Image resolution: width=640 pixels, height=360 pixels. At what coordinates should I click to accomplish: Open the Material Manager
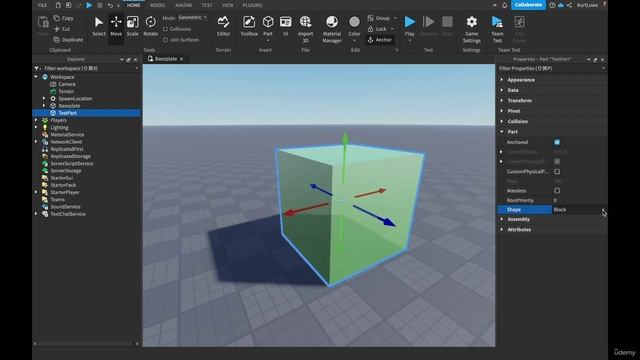coord(332,29)
